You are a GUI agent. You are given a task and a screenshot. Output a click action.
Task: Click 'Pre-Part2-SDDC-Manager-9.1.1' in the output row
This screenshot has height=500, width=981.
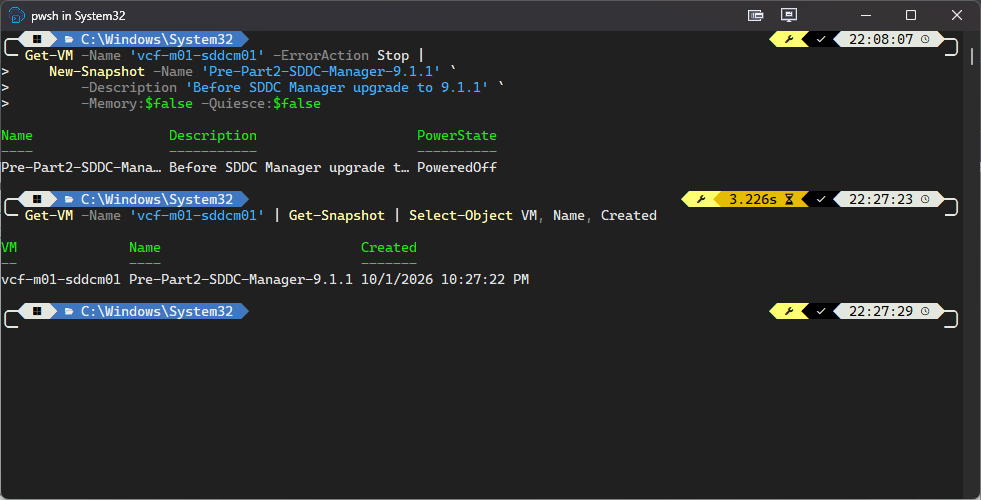click(241, 279)
